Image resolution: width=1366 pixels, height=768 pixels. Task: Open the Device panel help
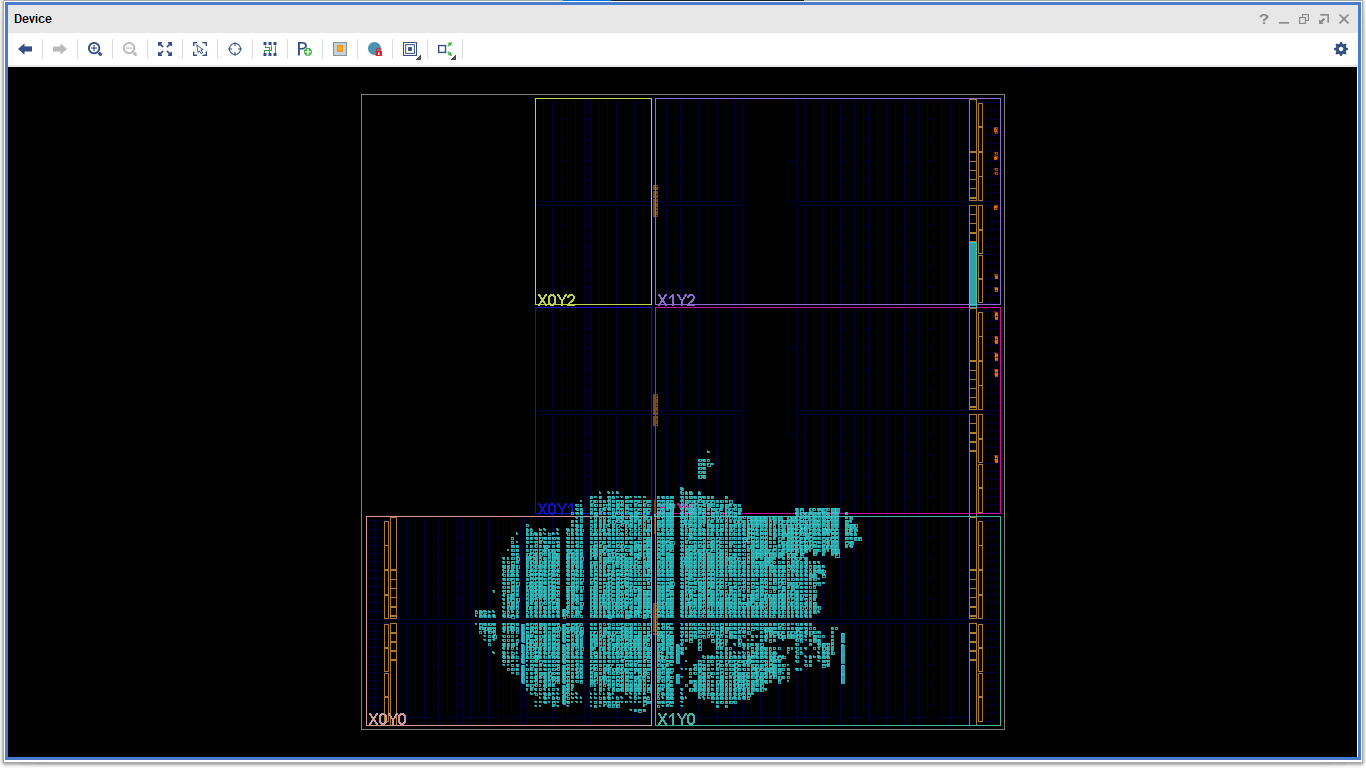pos(1264,19)
